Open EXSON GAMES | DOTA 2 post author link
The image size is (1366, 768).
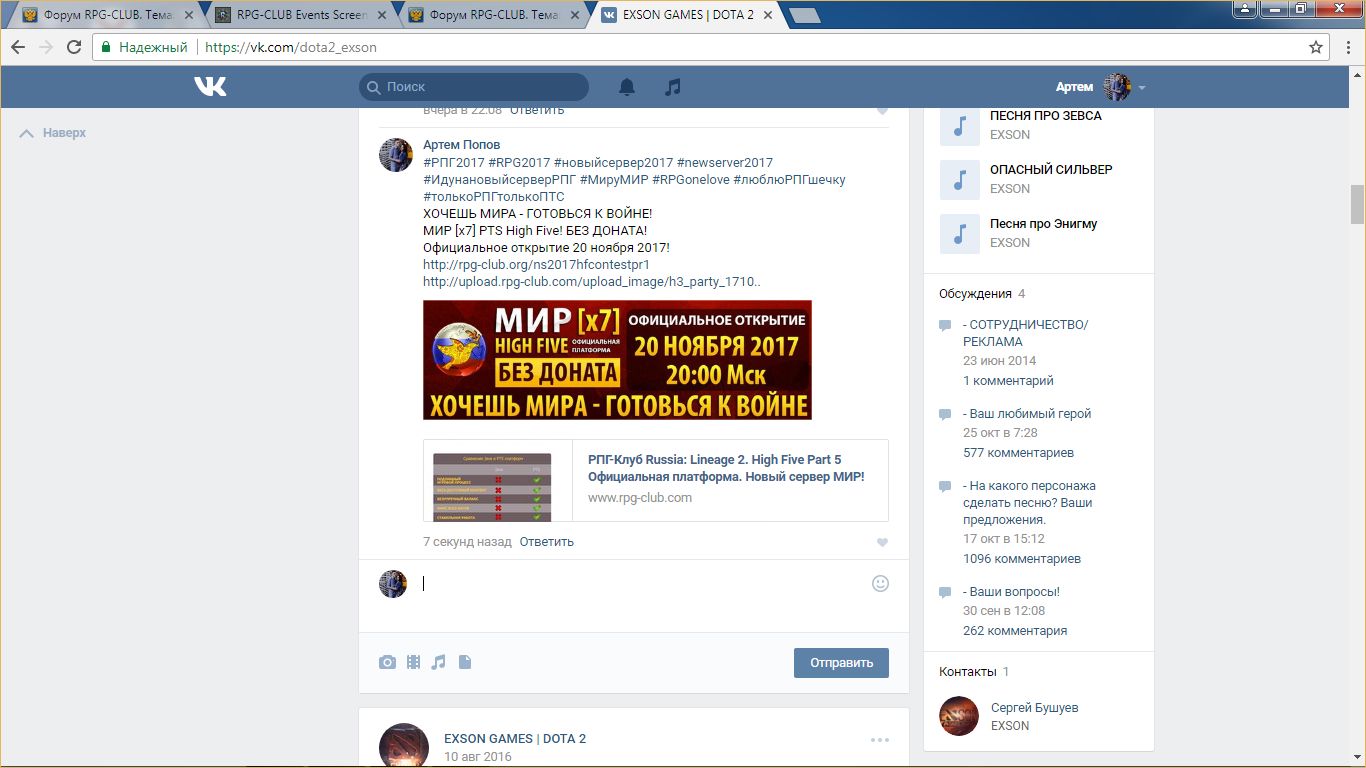(515, 739)
